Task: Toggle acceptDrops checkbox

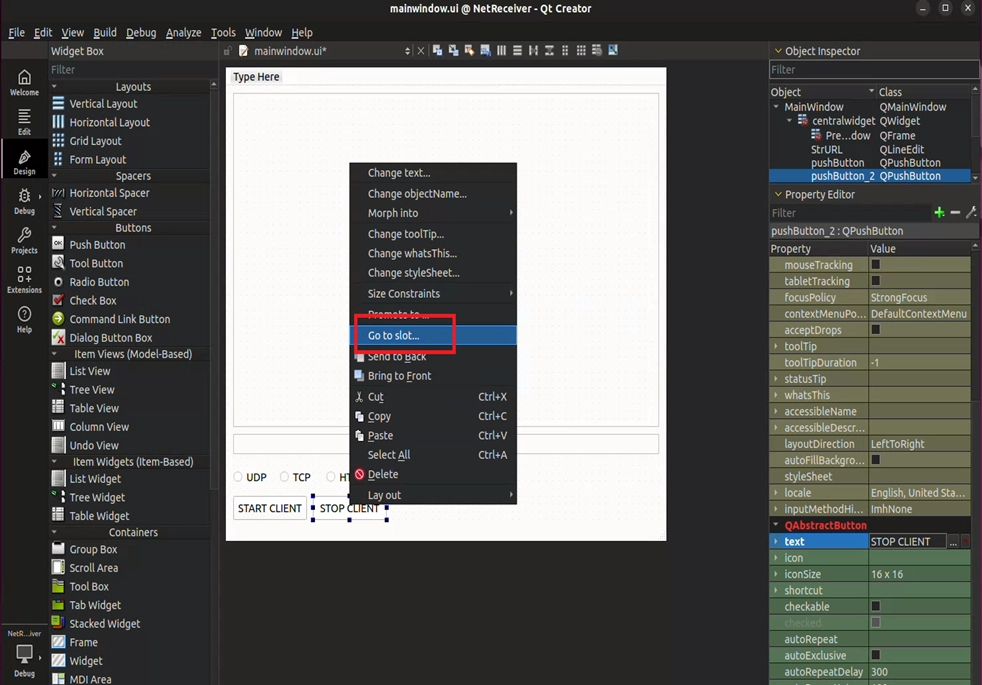Action: click(876, 330)
